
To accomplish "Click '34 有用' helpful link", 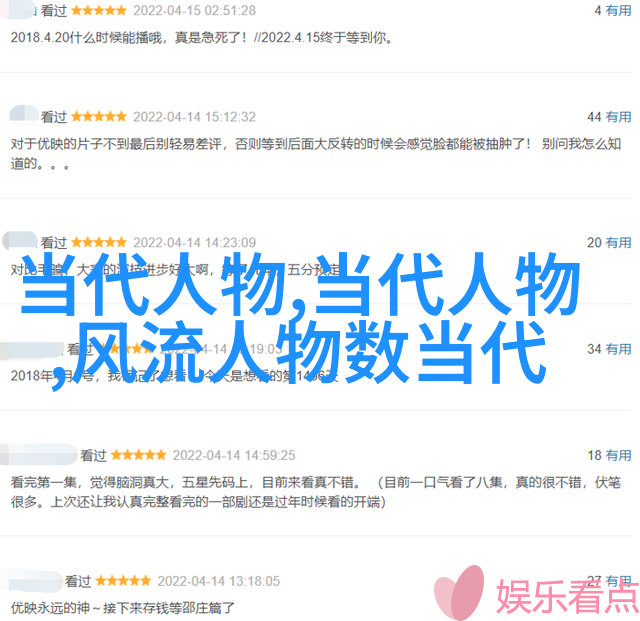I will coord(609,349).
